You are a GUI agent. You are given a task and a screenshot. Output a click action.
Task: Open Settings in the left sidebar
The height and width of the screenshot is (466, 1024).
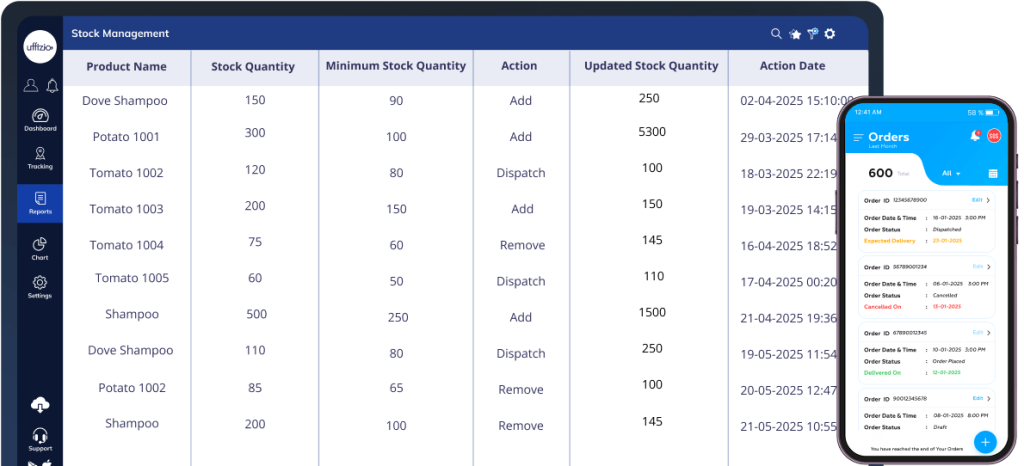(40, 286)
